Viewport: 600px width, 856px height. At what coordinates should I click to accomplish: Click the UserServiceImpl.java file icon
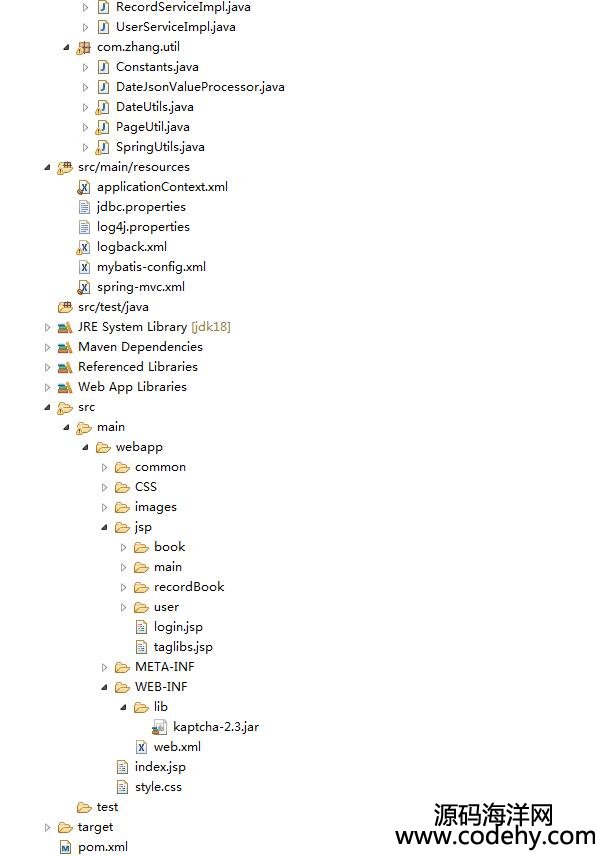click(103, 27)
